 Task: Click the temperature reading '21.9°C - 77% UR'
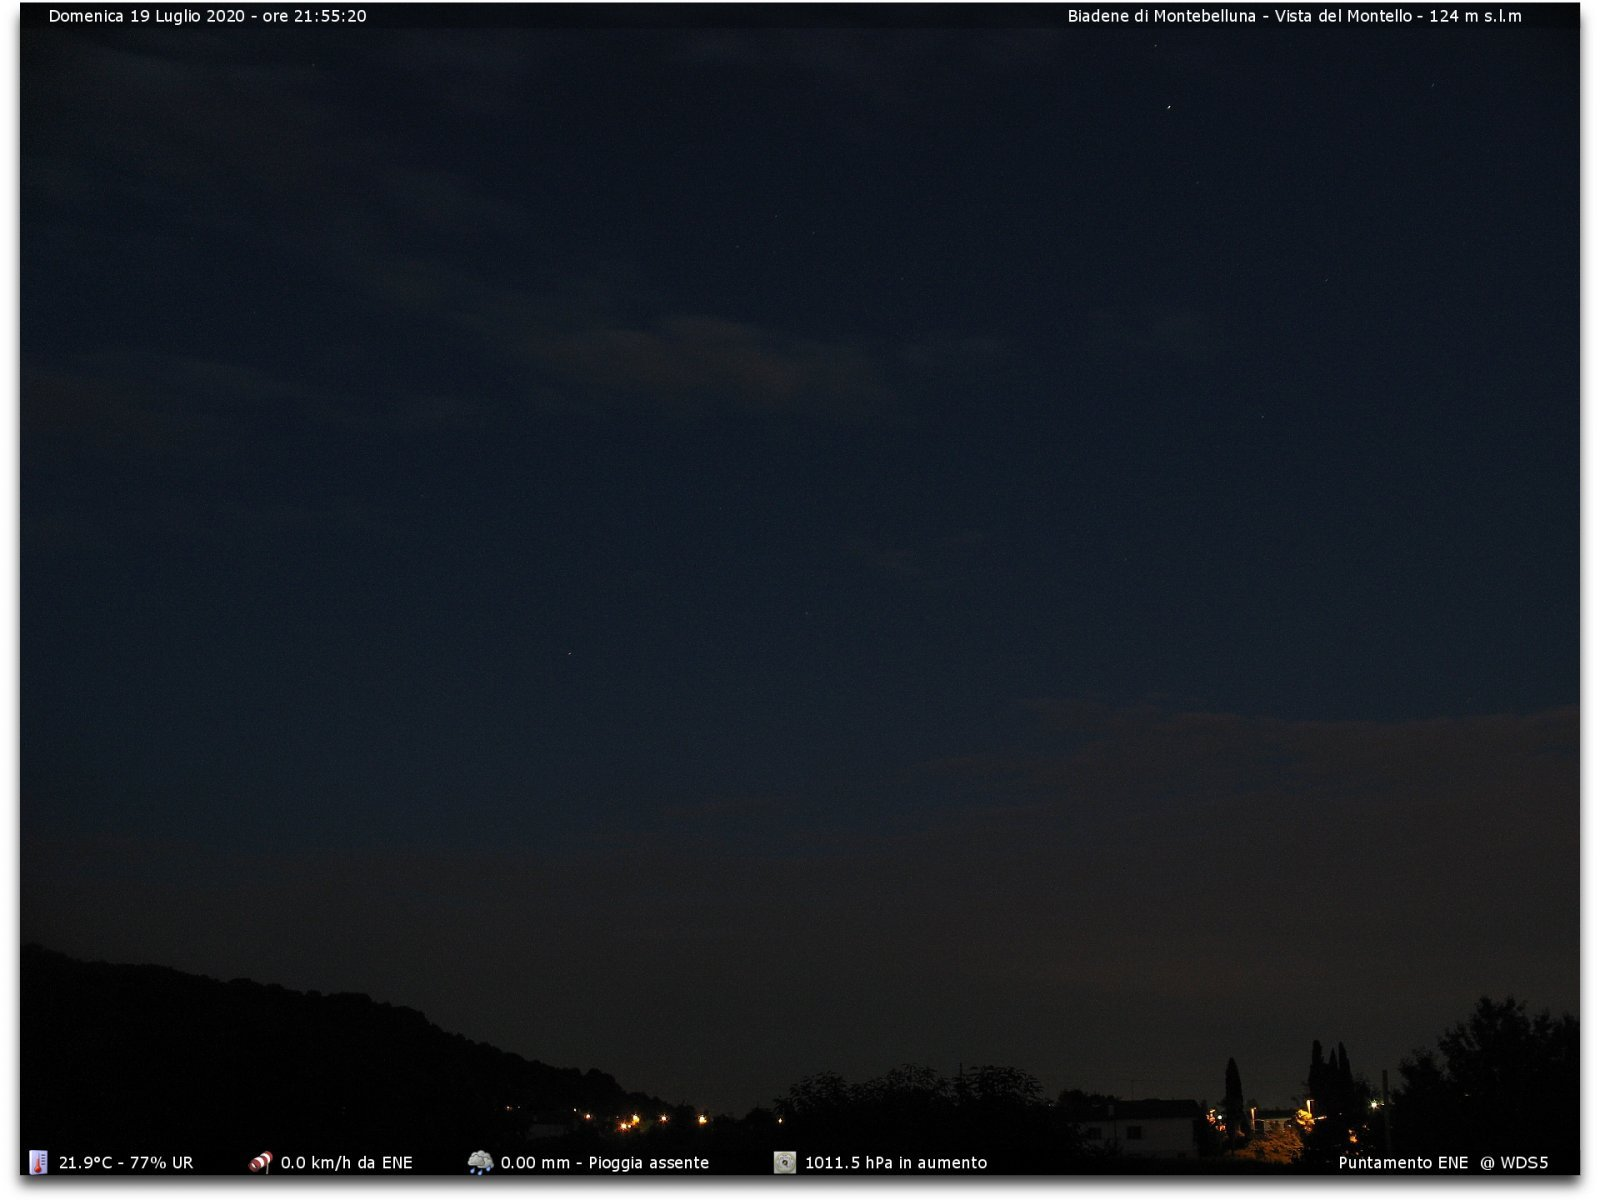pos(126,1163)
